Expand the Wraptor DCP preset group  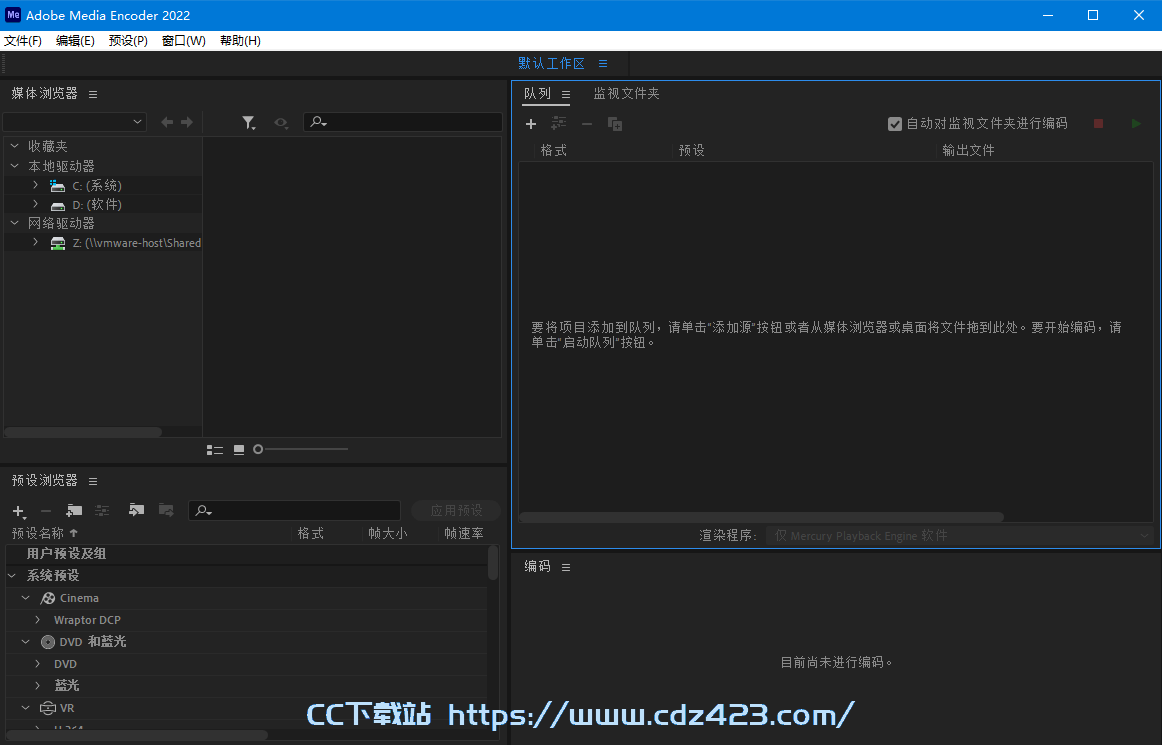[38, 620]
